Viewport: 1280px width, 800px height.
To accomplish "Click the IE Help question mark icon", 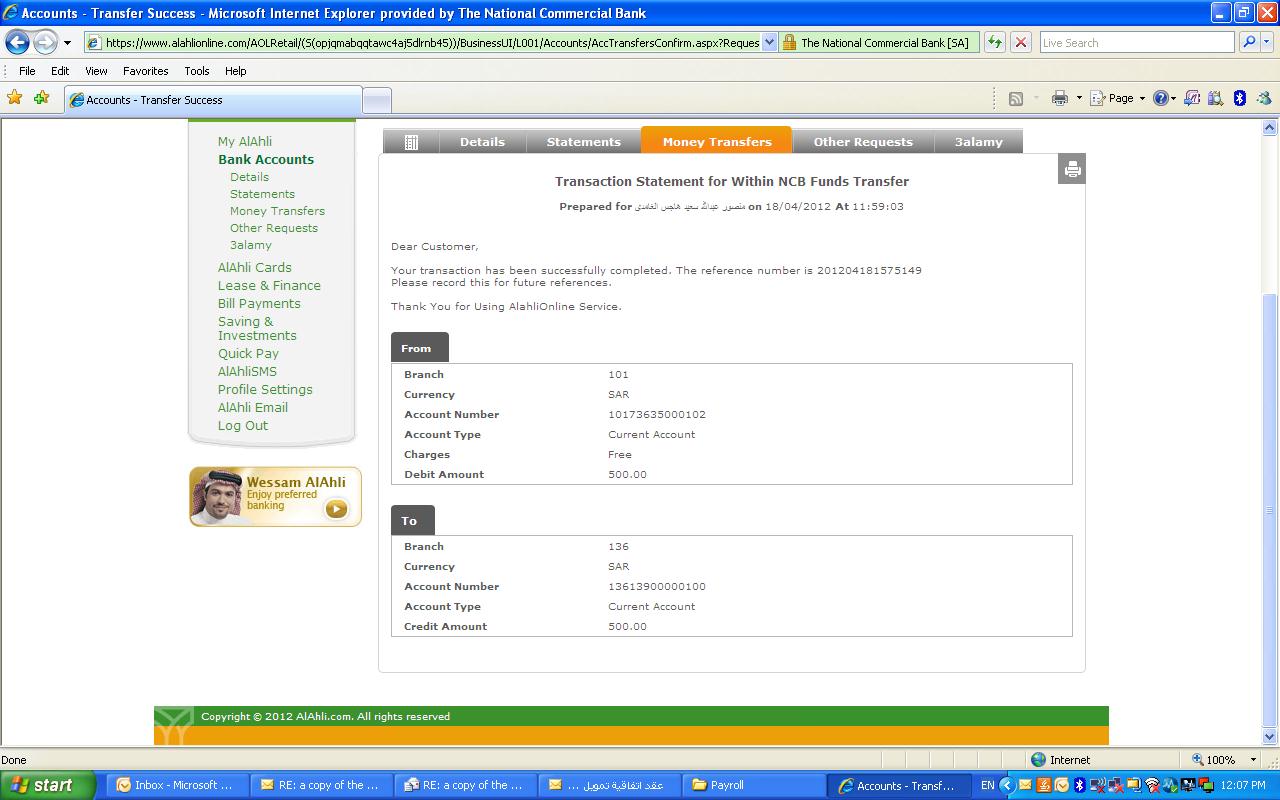I will (x=1160, y=98).
